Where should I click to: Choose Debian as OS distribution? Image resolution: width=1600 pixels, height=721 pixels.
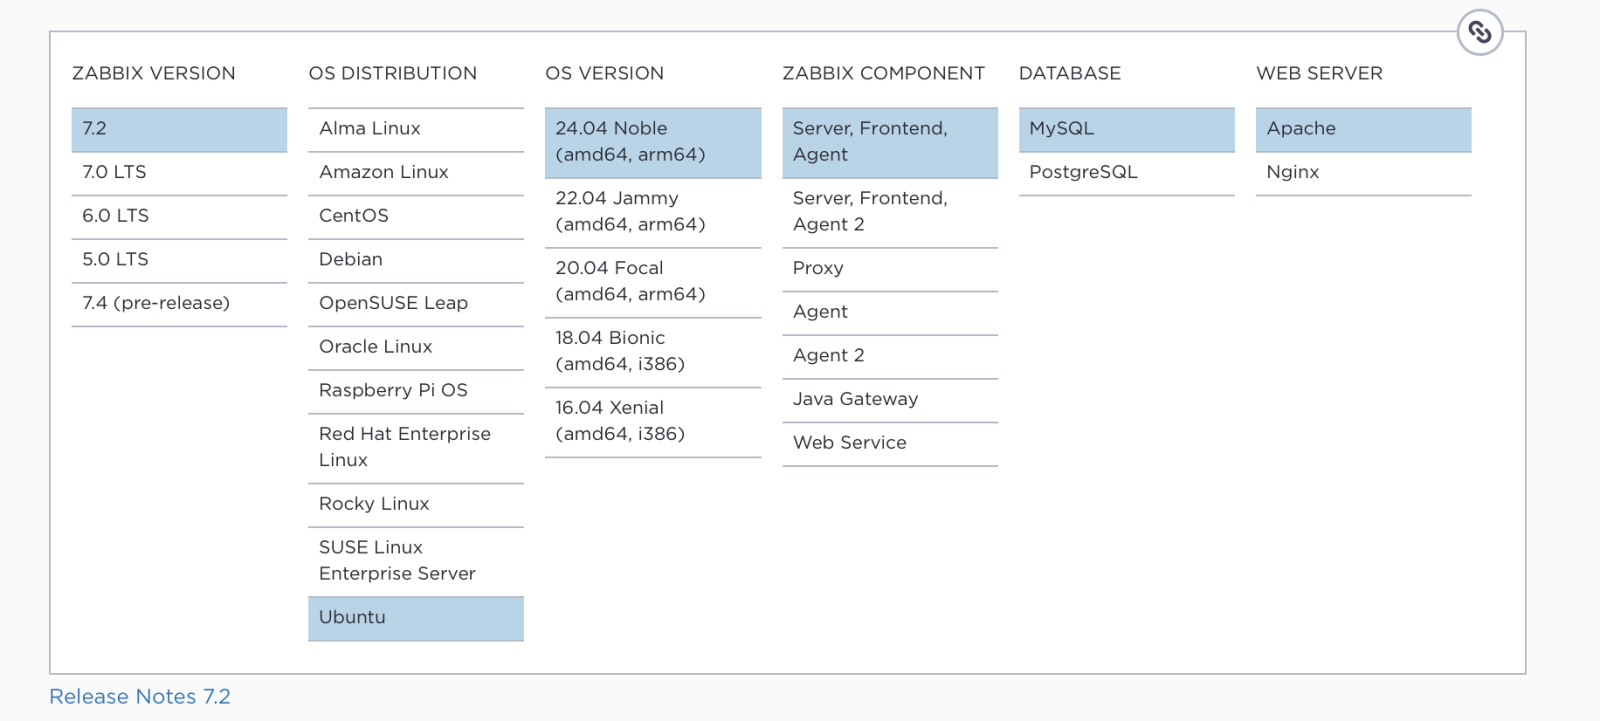[416, 260]
